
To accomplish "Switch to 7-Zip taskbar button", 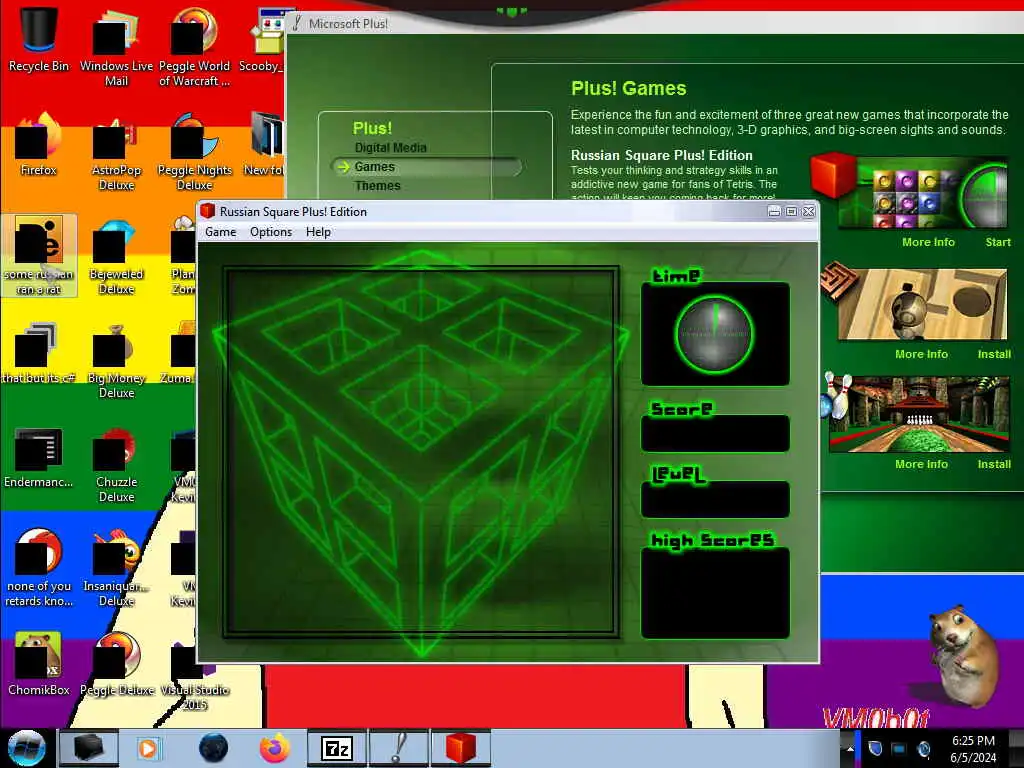I will (x=336, y=748).
